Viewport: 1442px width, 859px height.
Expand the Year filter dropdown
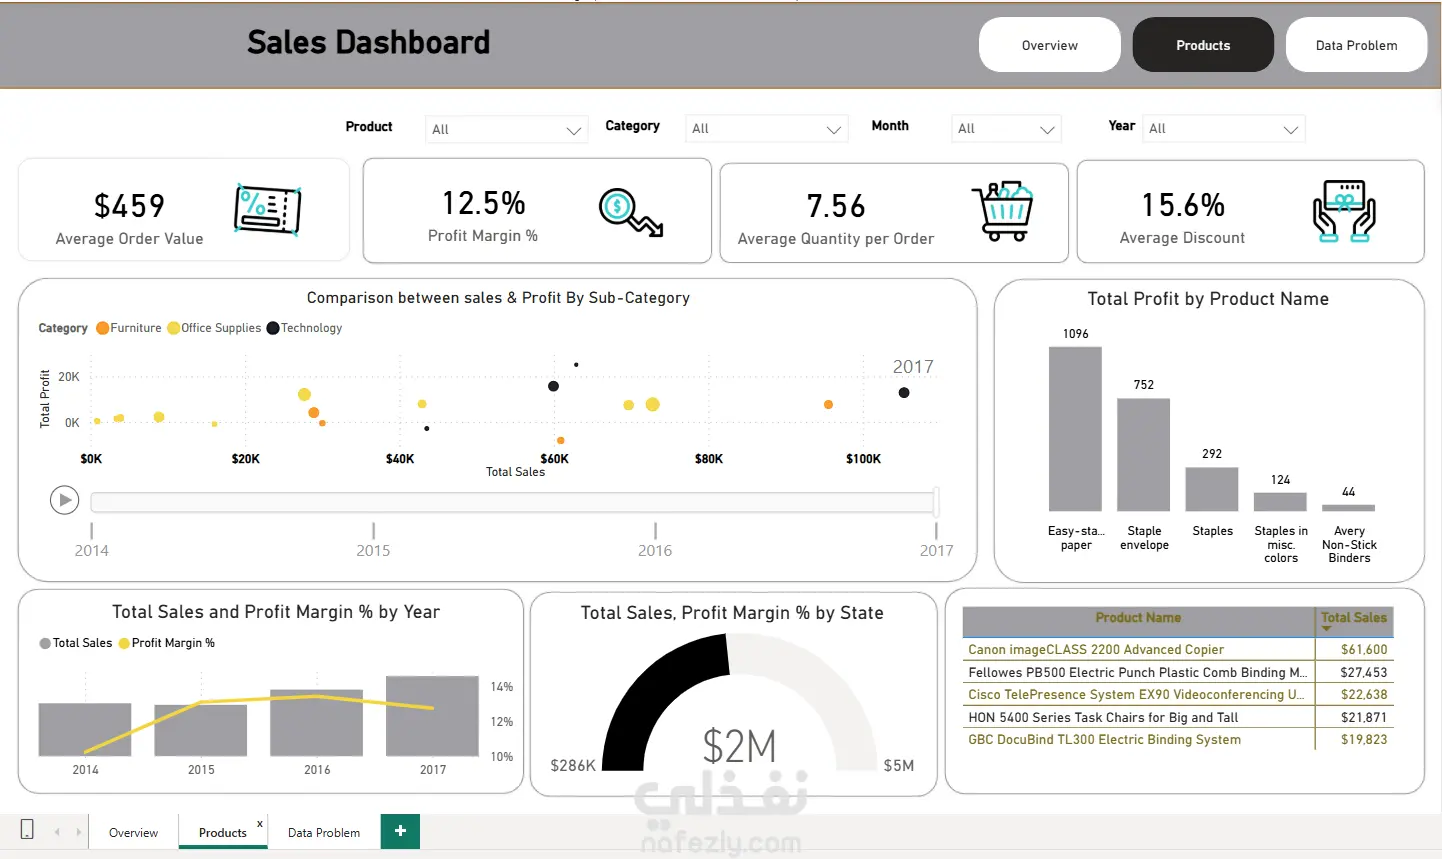coord(1224,128)
